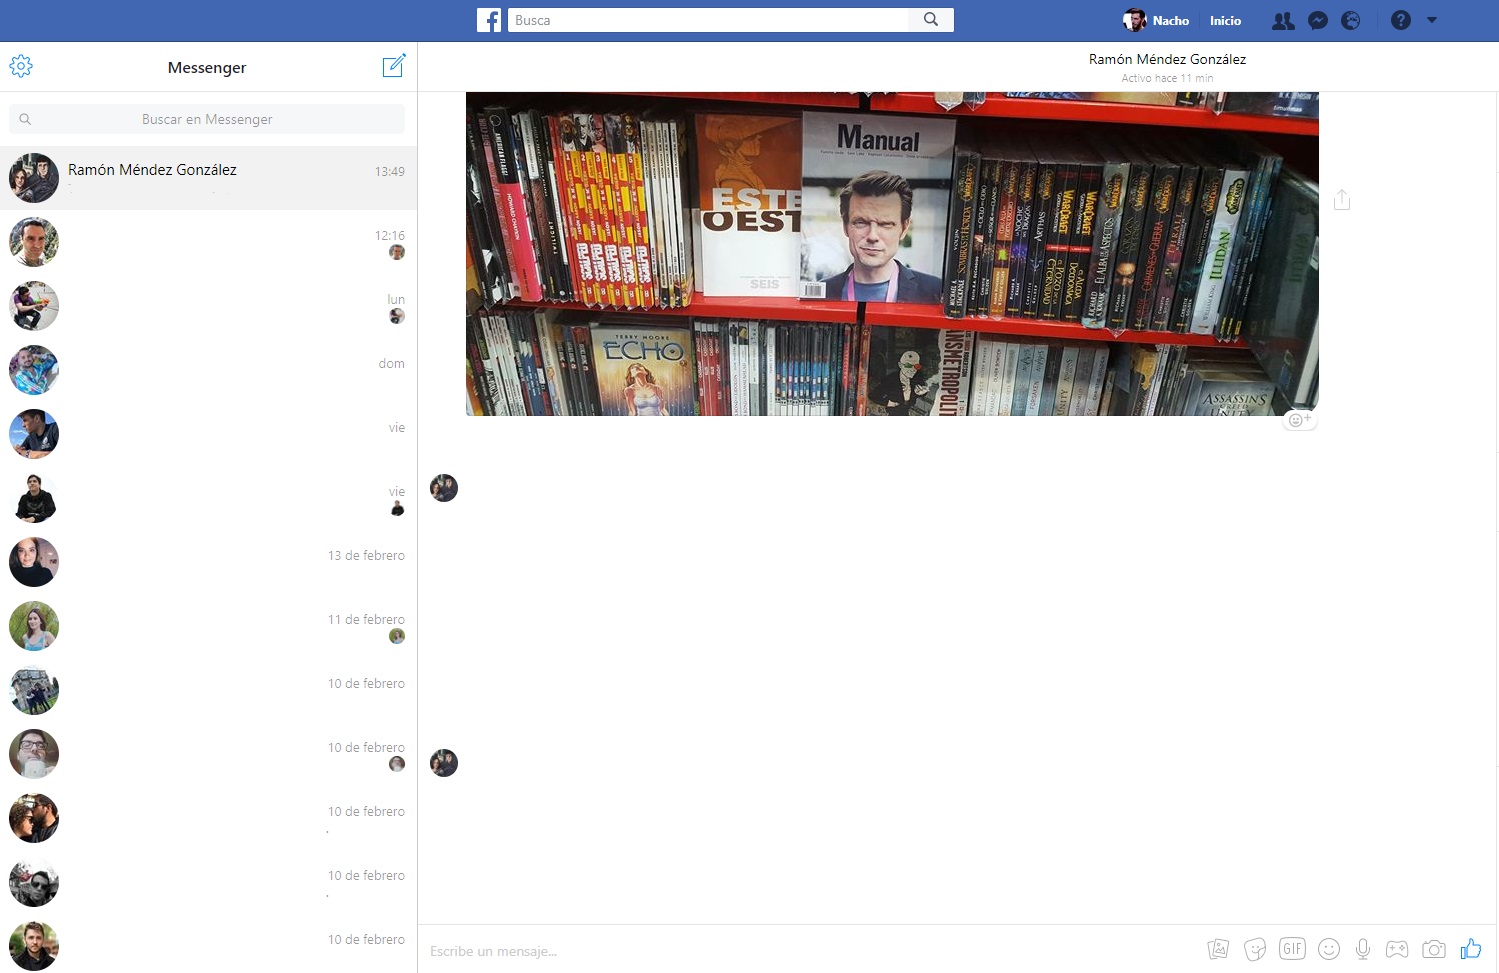
Task: Expand the account dropdown arrow
Action: [x=1432, y=20]
